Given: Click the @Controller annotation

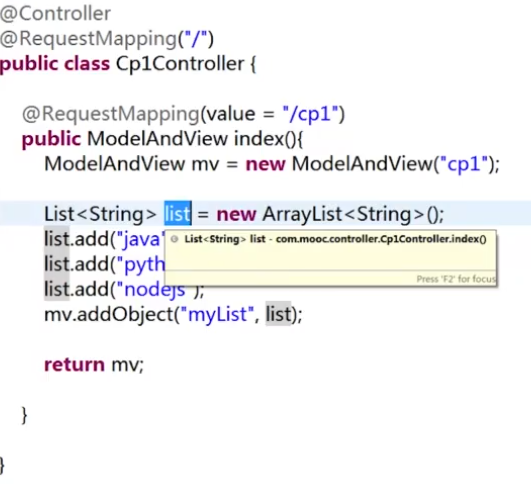Looking at the screenshot, I should coord(56,14).
